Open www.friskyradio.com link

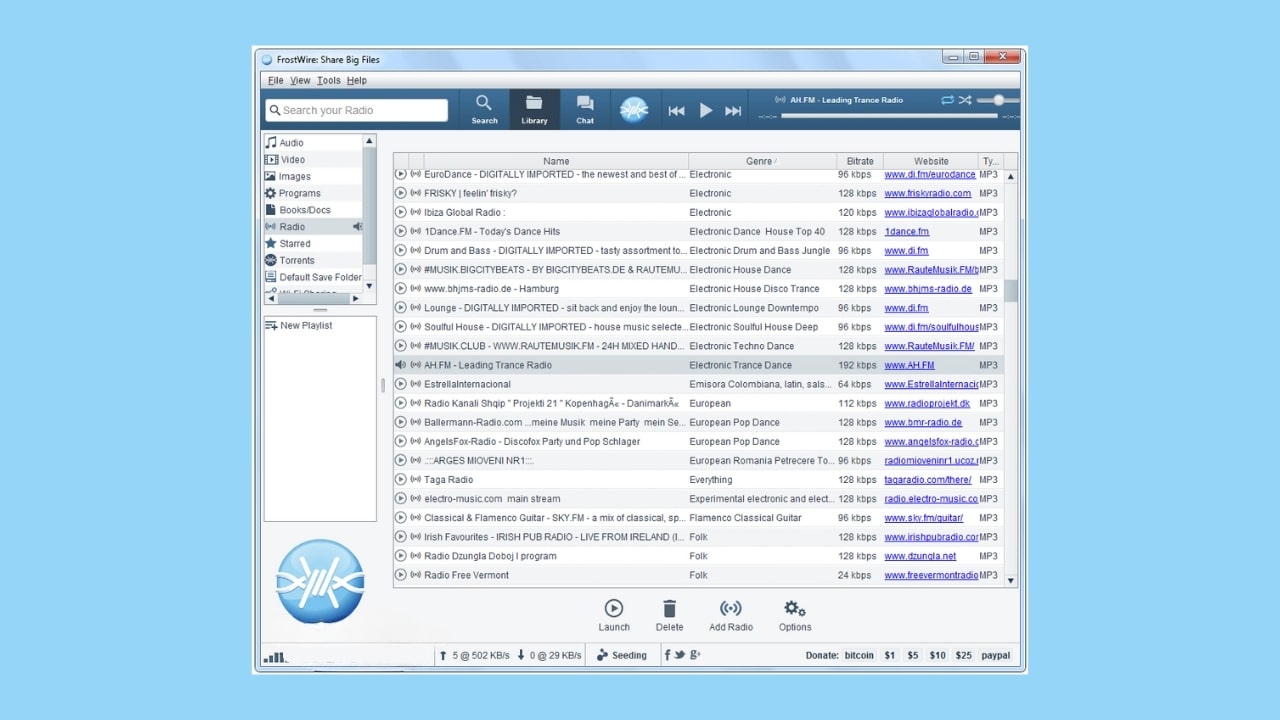click(928, 193)
